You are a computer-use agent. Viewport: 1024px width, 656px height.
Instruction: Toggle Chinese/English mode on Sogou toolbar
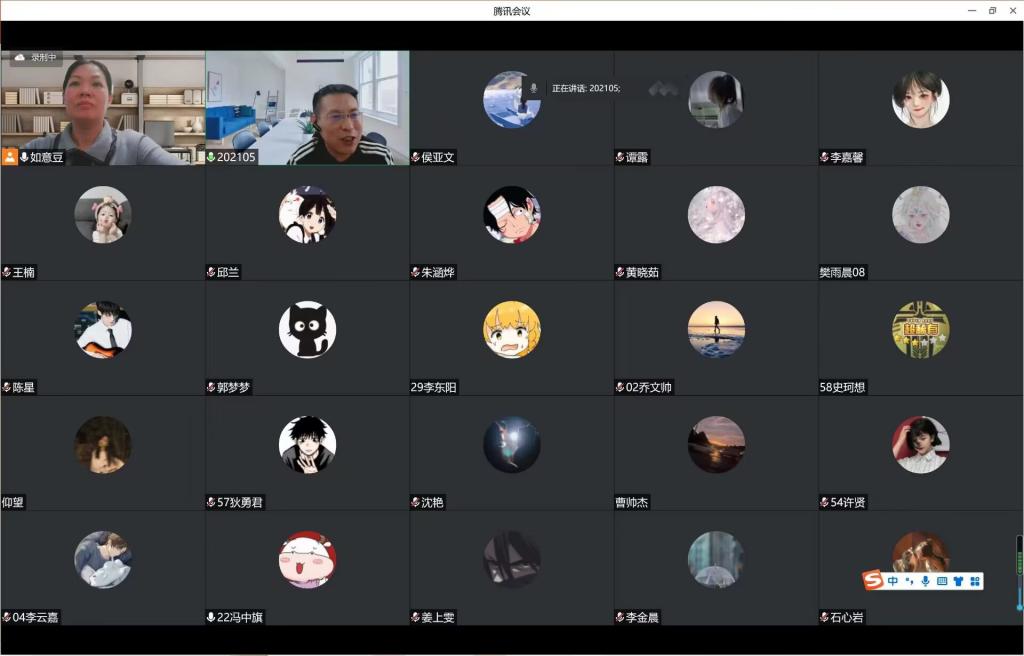(x=893, y=581)
